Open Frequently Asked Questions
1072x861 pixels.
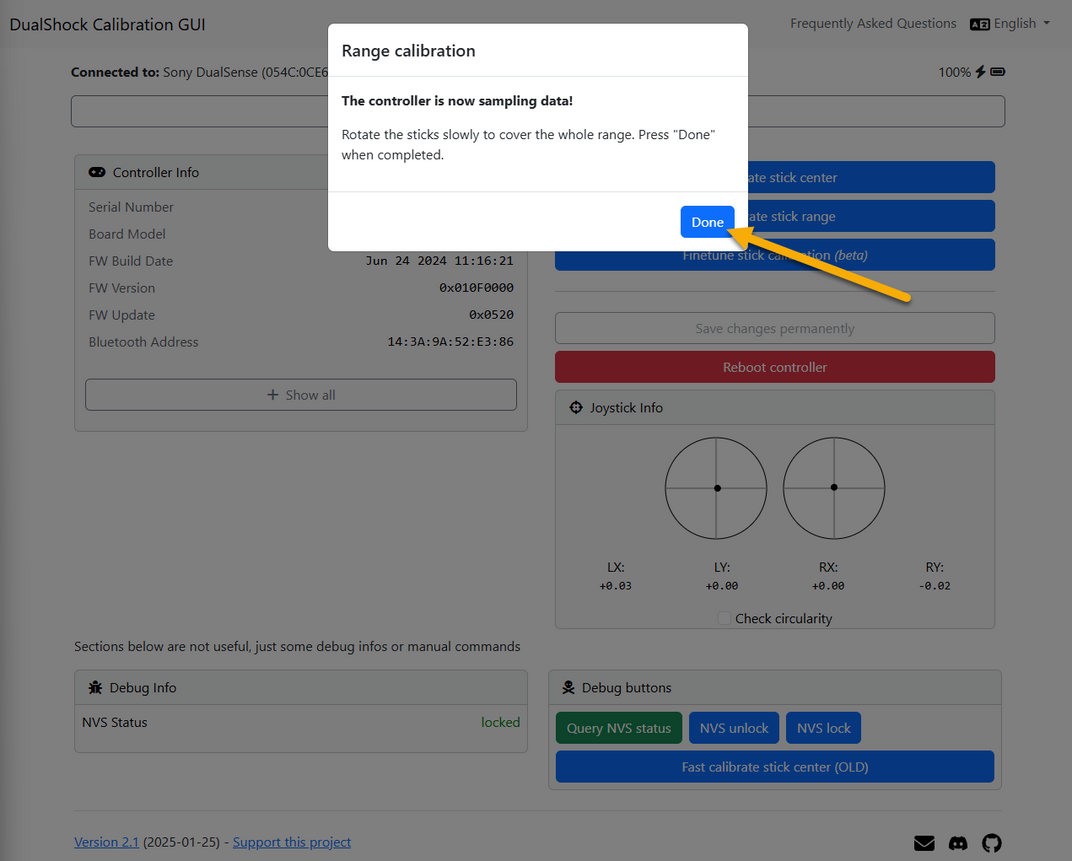pos(873,23)
